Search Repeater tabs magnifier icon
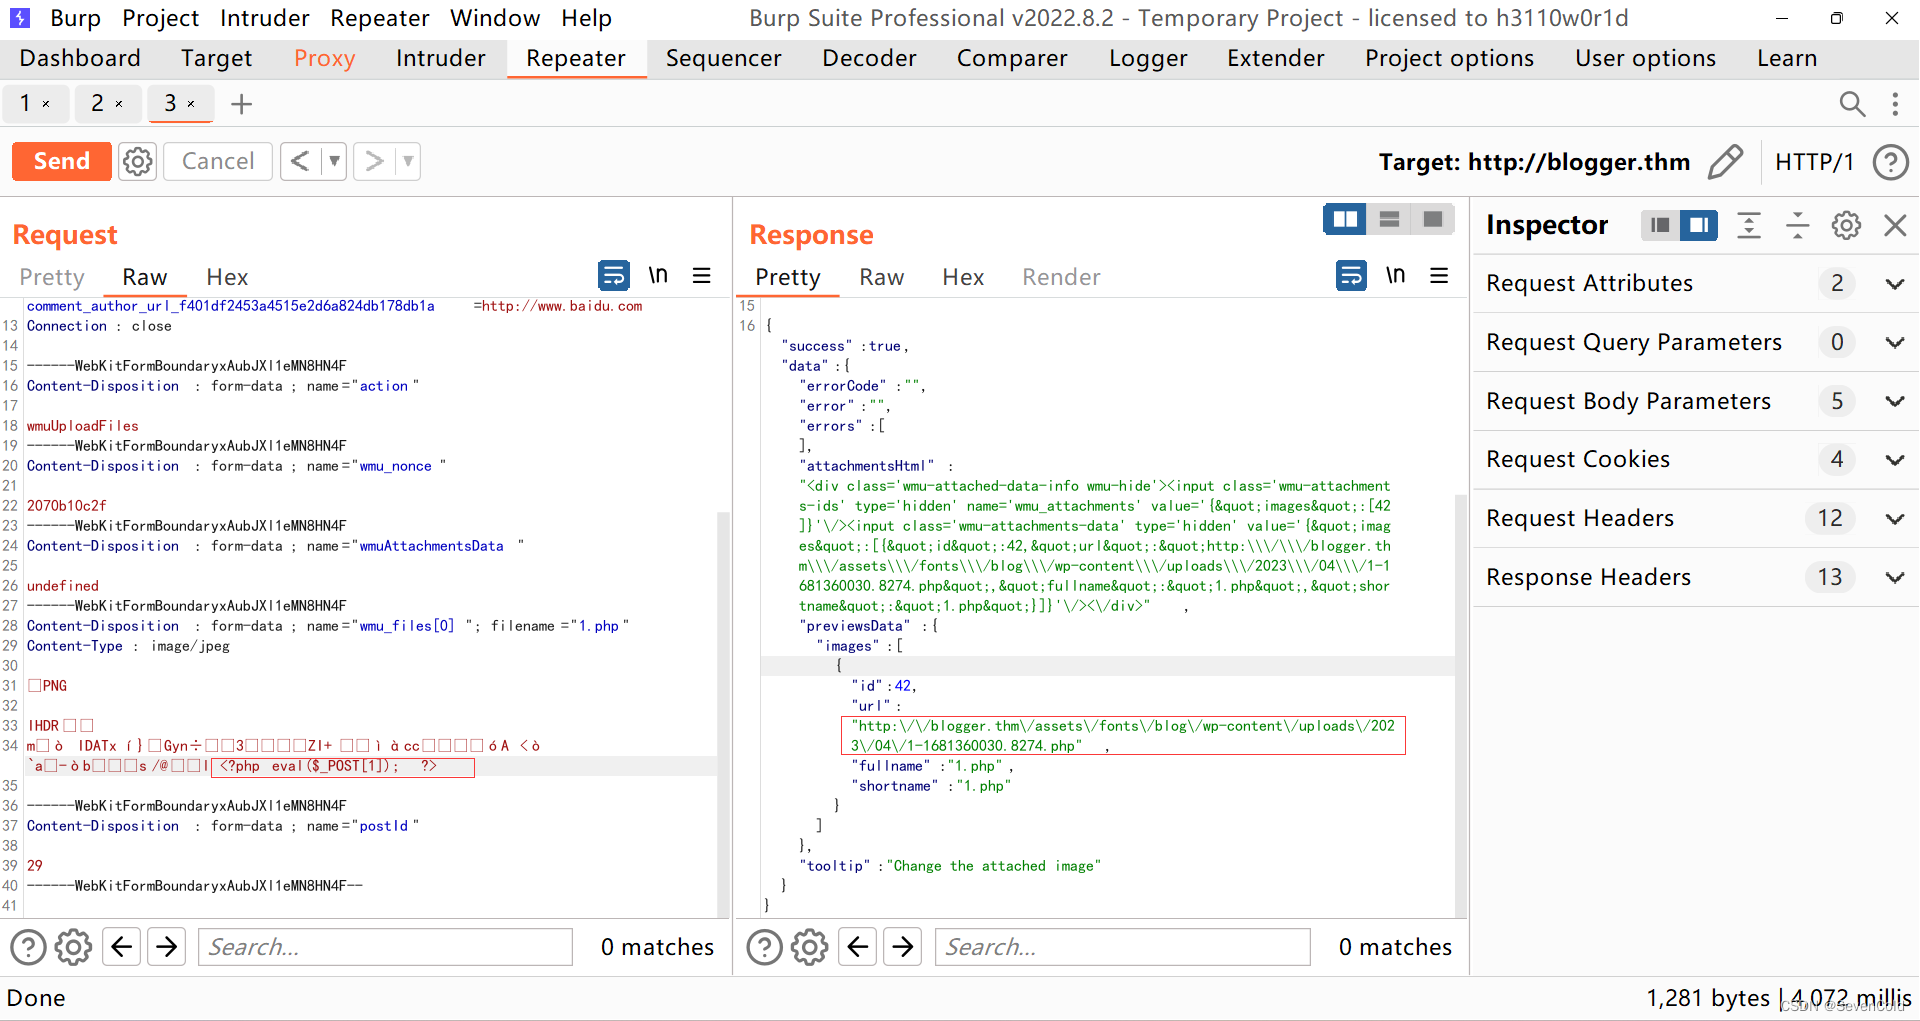The height and width of the screenshot is (1021, 1920). pyautogui.click(x=1852, y=104)
